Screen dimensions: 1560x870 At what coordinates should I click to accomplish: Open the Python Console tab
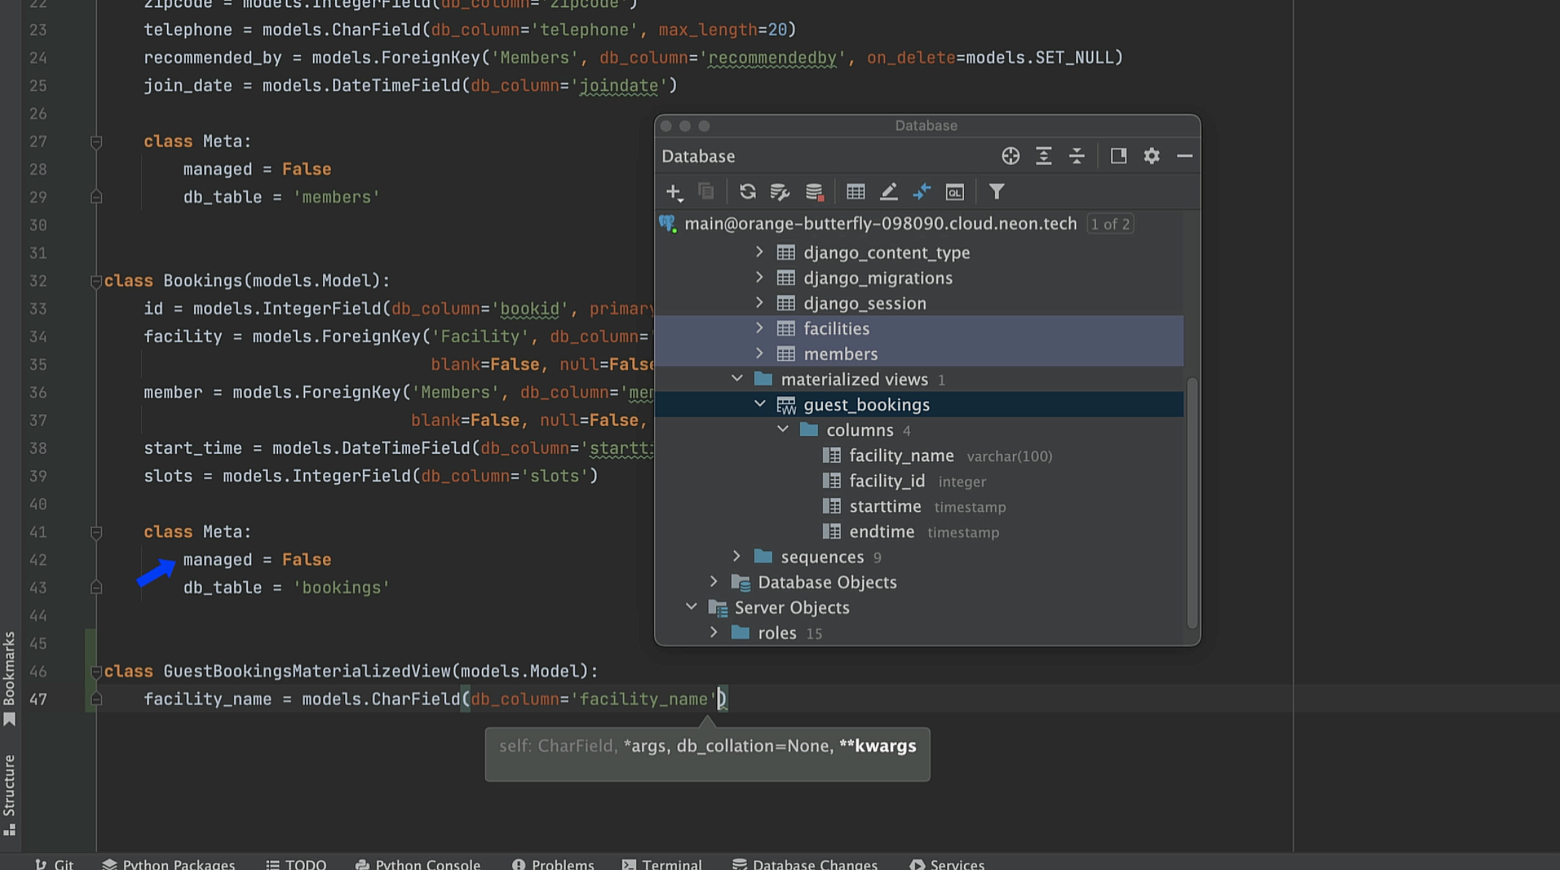click(418, 863)
